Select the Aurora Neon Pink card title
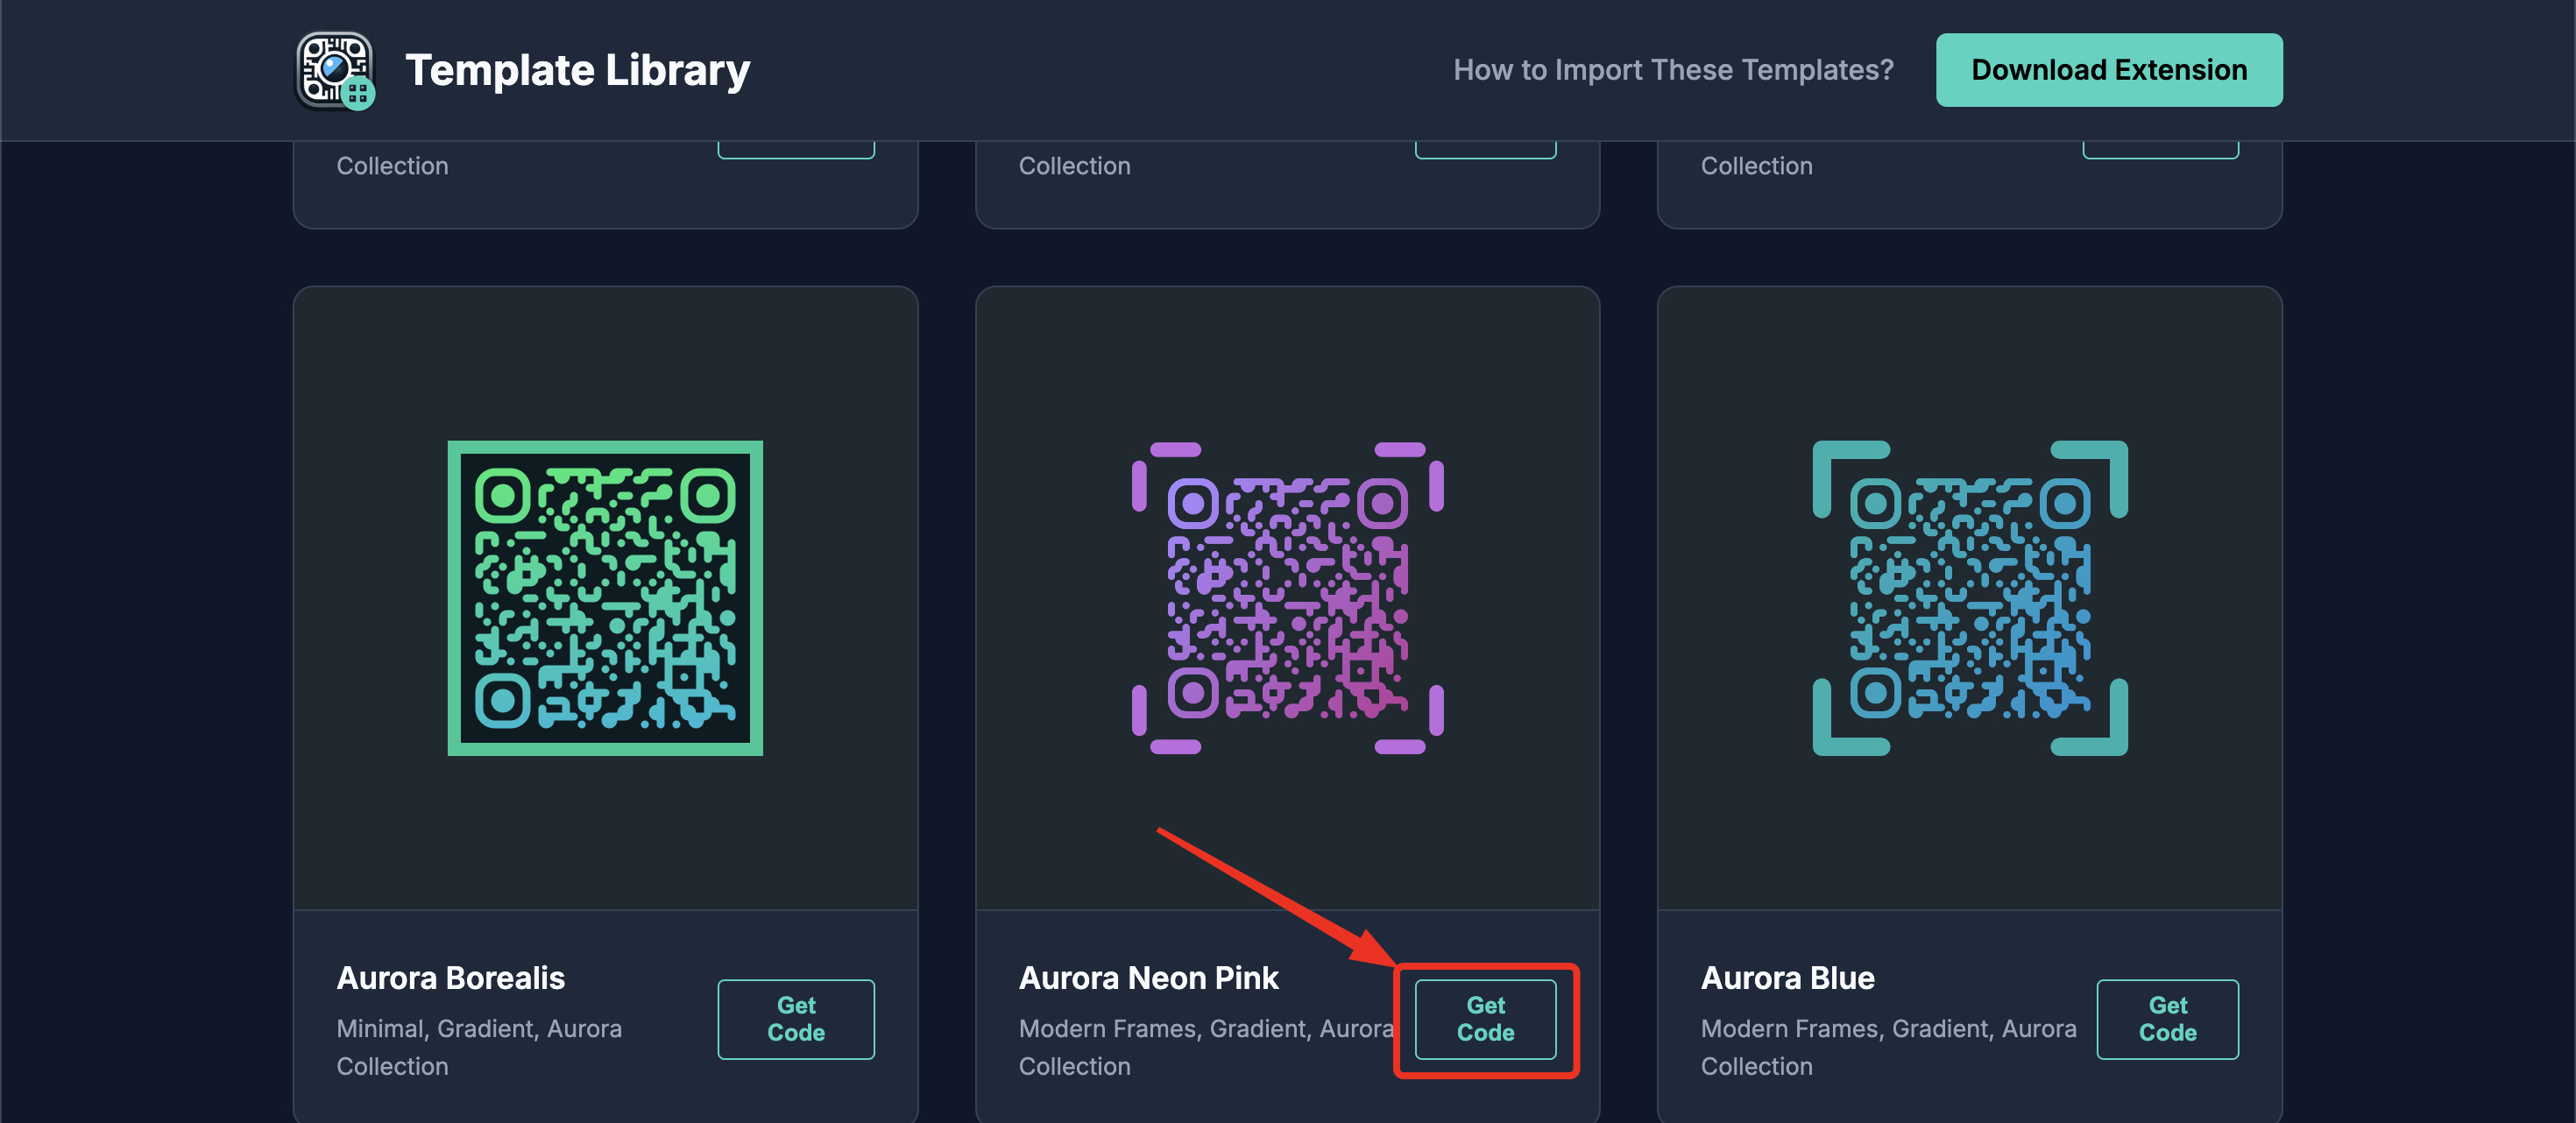This screenshot has width=2576, height=1123. tap(1148, 978)
